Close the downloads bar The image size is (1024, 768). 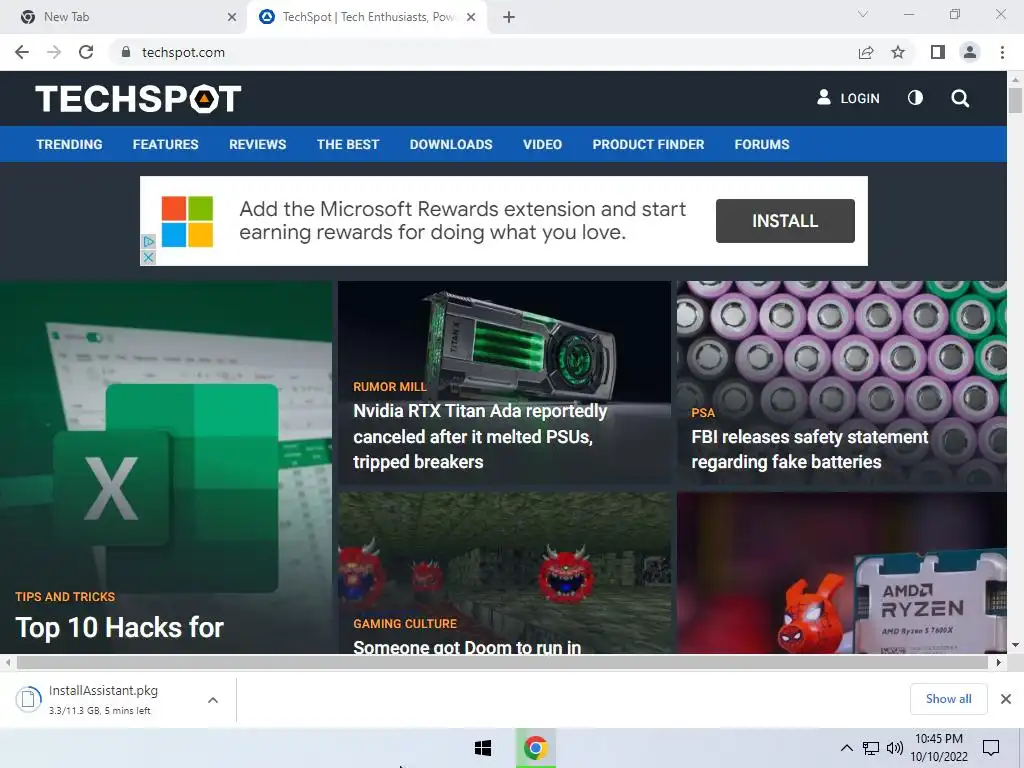point(1006,699)
